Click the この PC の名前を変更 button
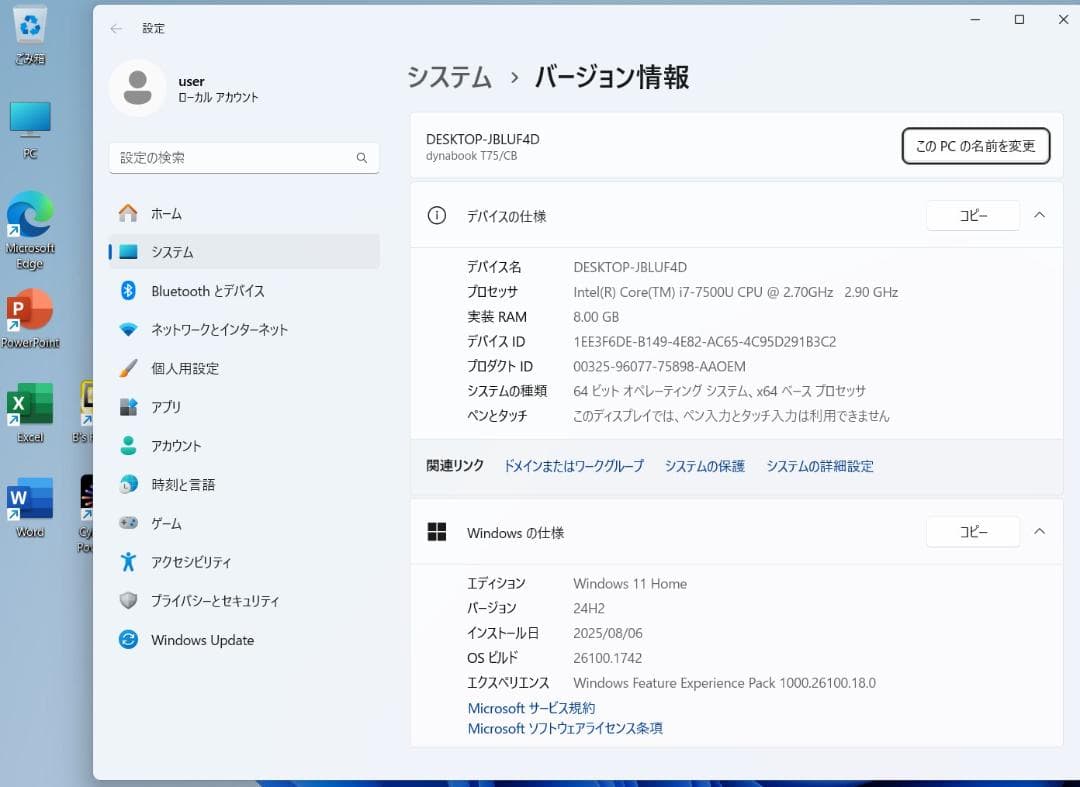Viewport: 1080px width, 787px height. [x=975, y=146]
